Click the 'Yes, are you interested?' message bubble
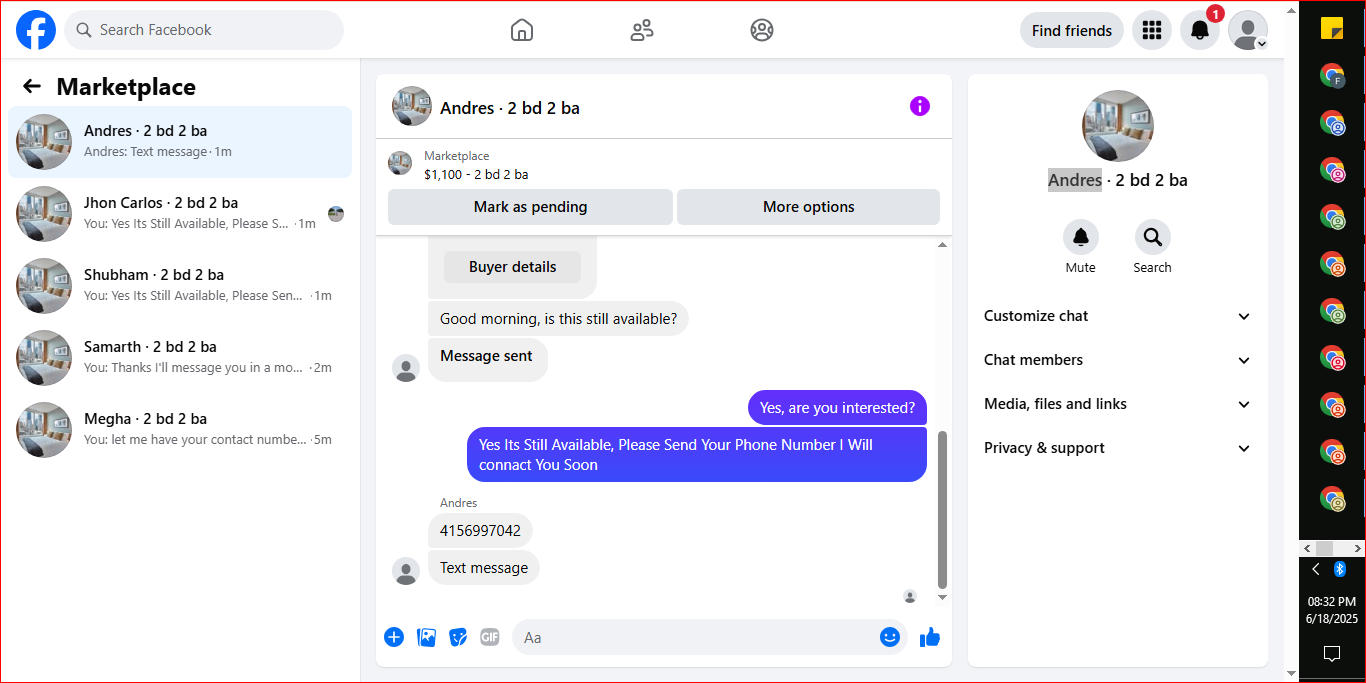 point(837,408)
